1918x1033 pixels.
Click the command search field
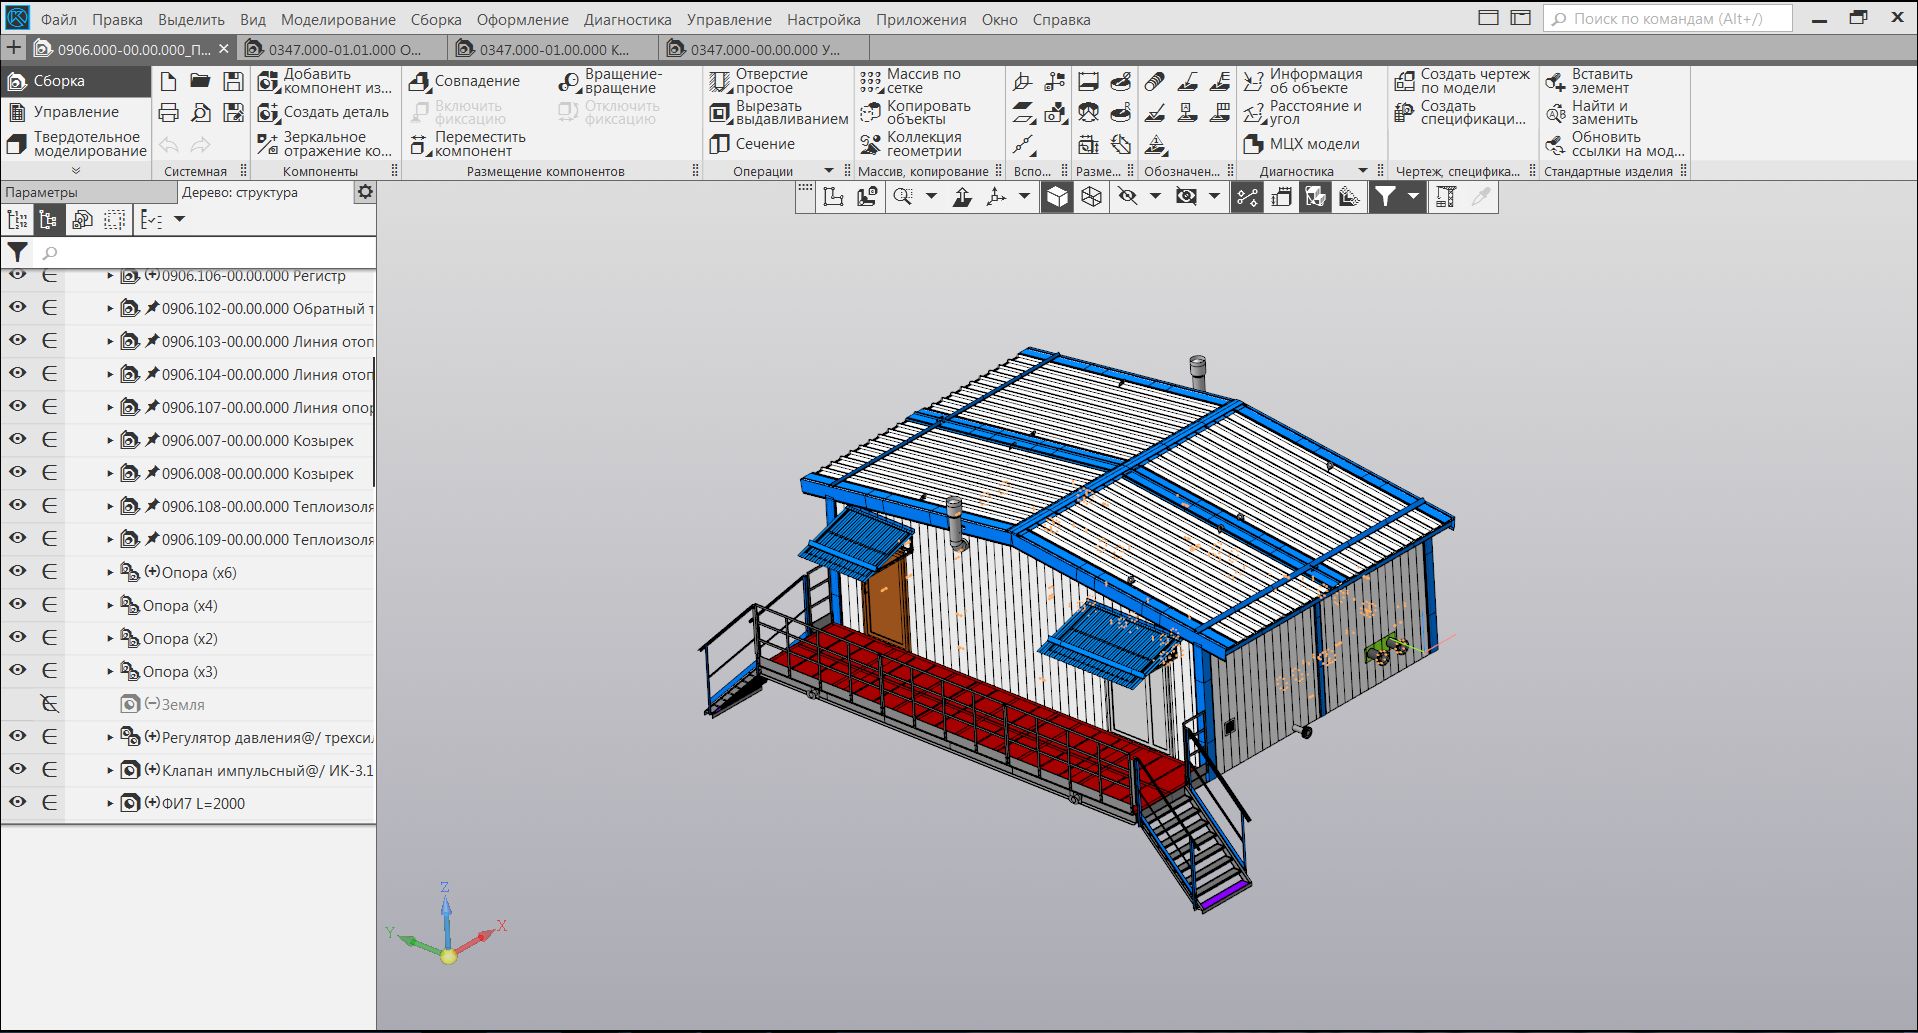[1667, 19]
